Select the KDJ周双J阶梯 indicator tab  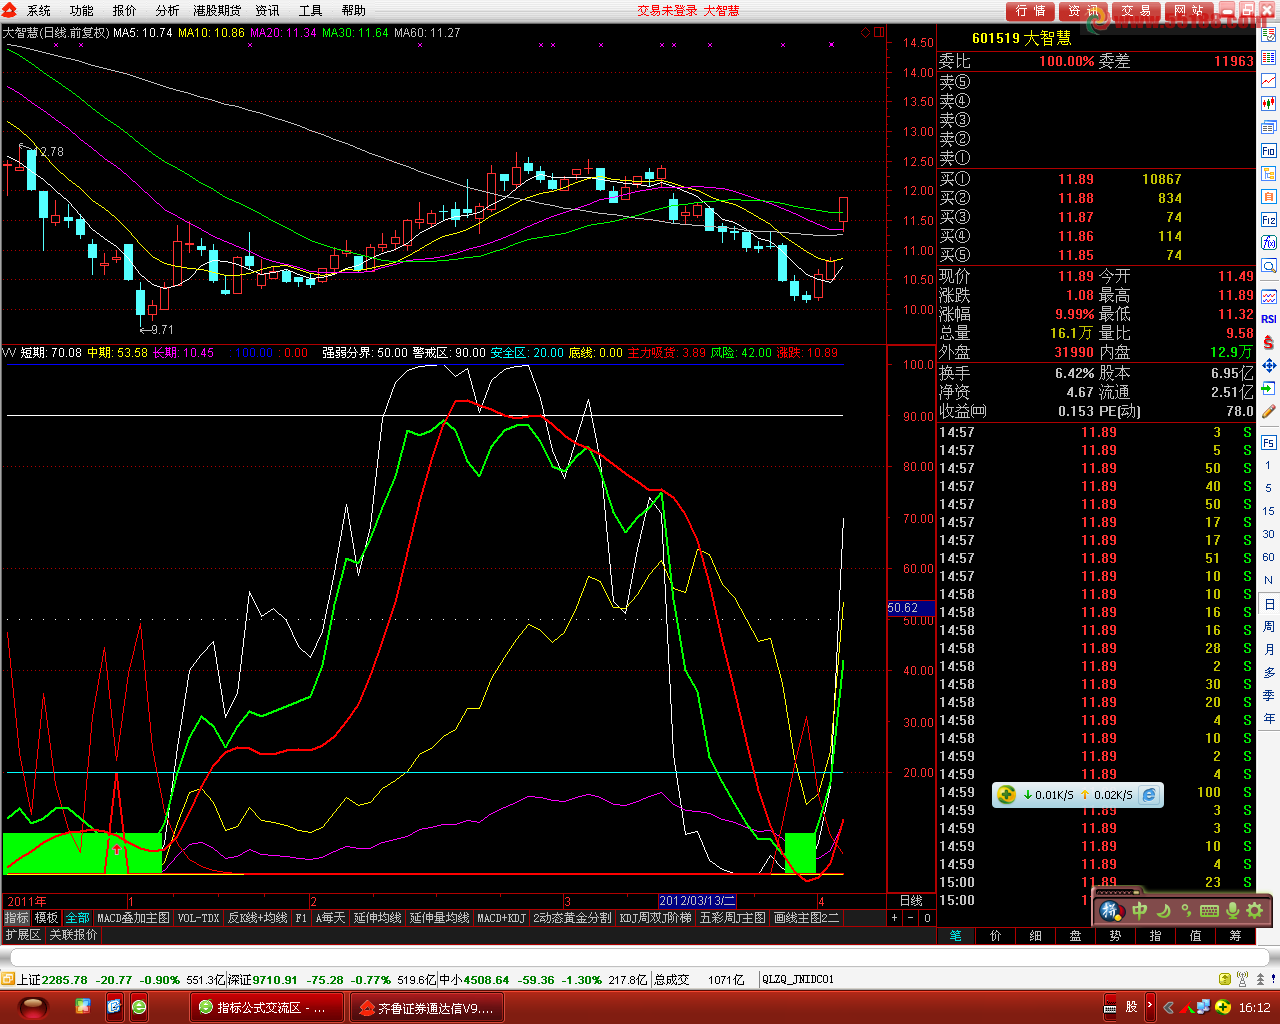coord(655,918)
